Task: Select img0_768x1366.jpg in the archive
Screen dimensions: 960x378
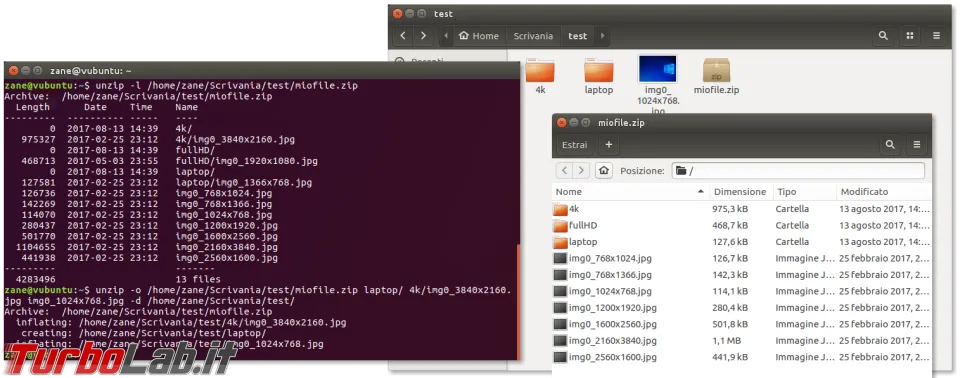Action: pyautogui.click(x=741, y=275)
